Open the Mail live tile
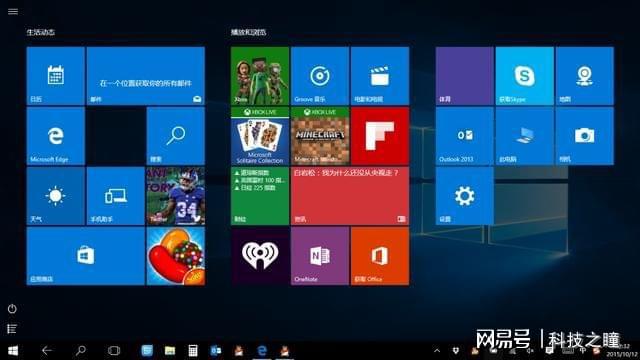The width and height of the screenshot is (640, 360). (146, 76)
